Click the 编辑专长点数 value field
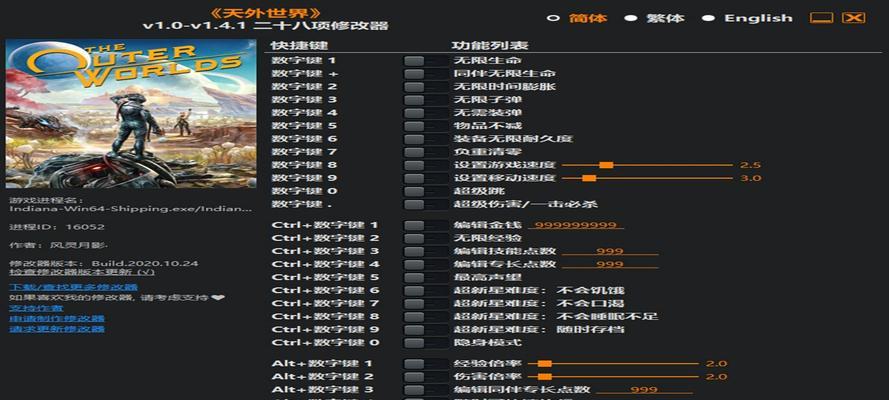 [610, 264]
